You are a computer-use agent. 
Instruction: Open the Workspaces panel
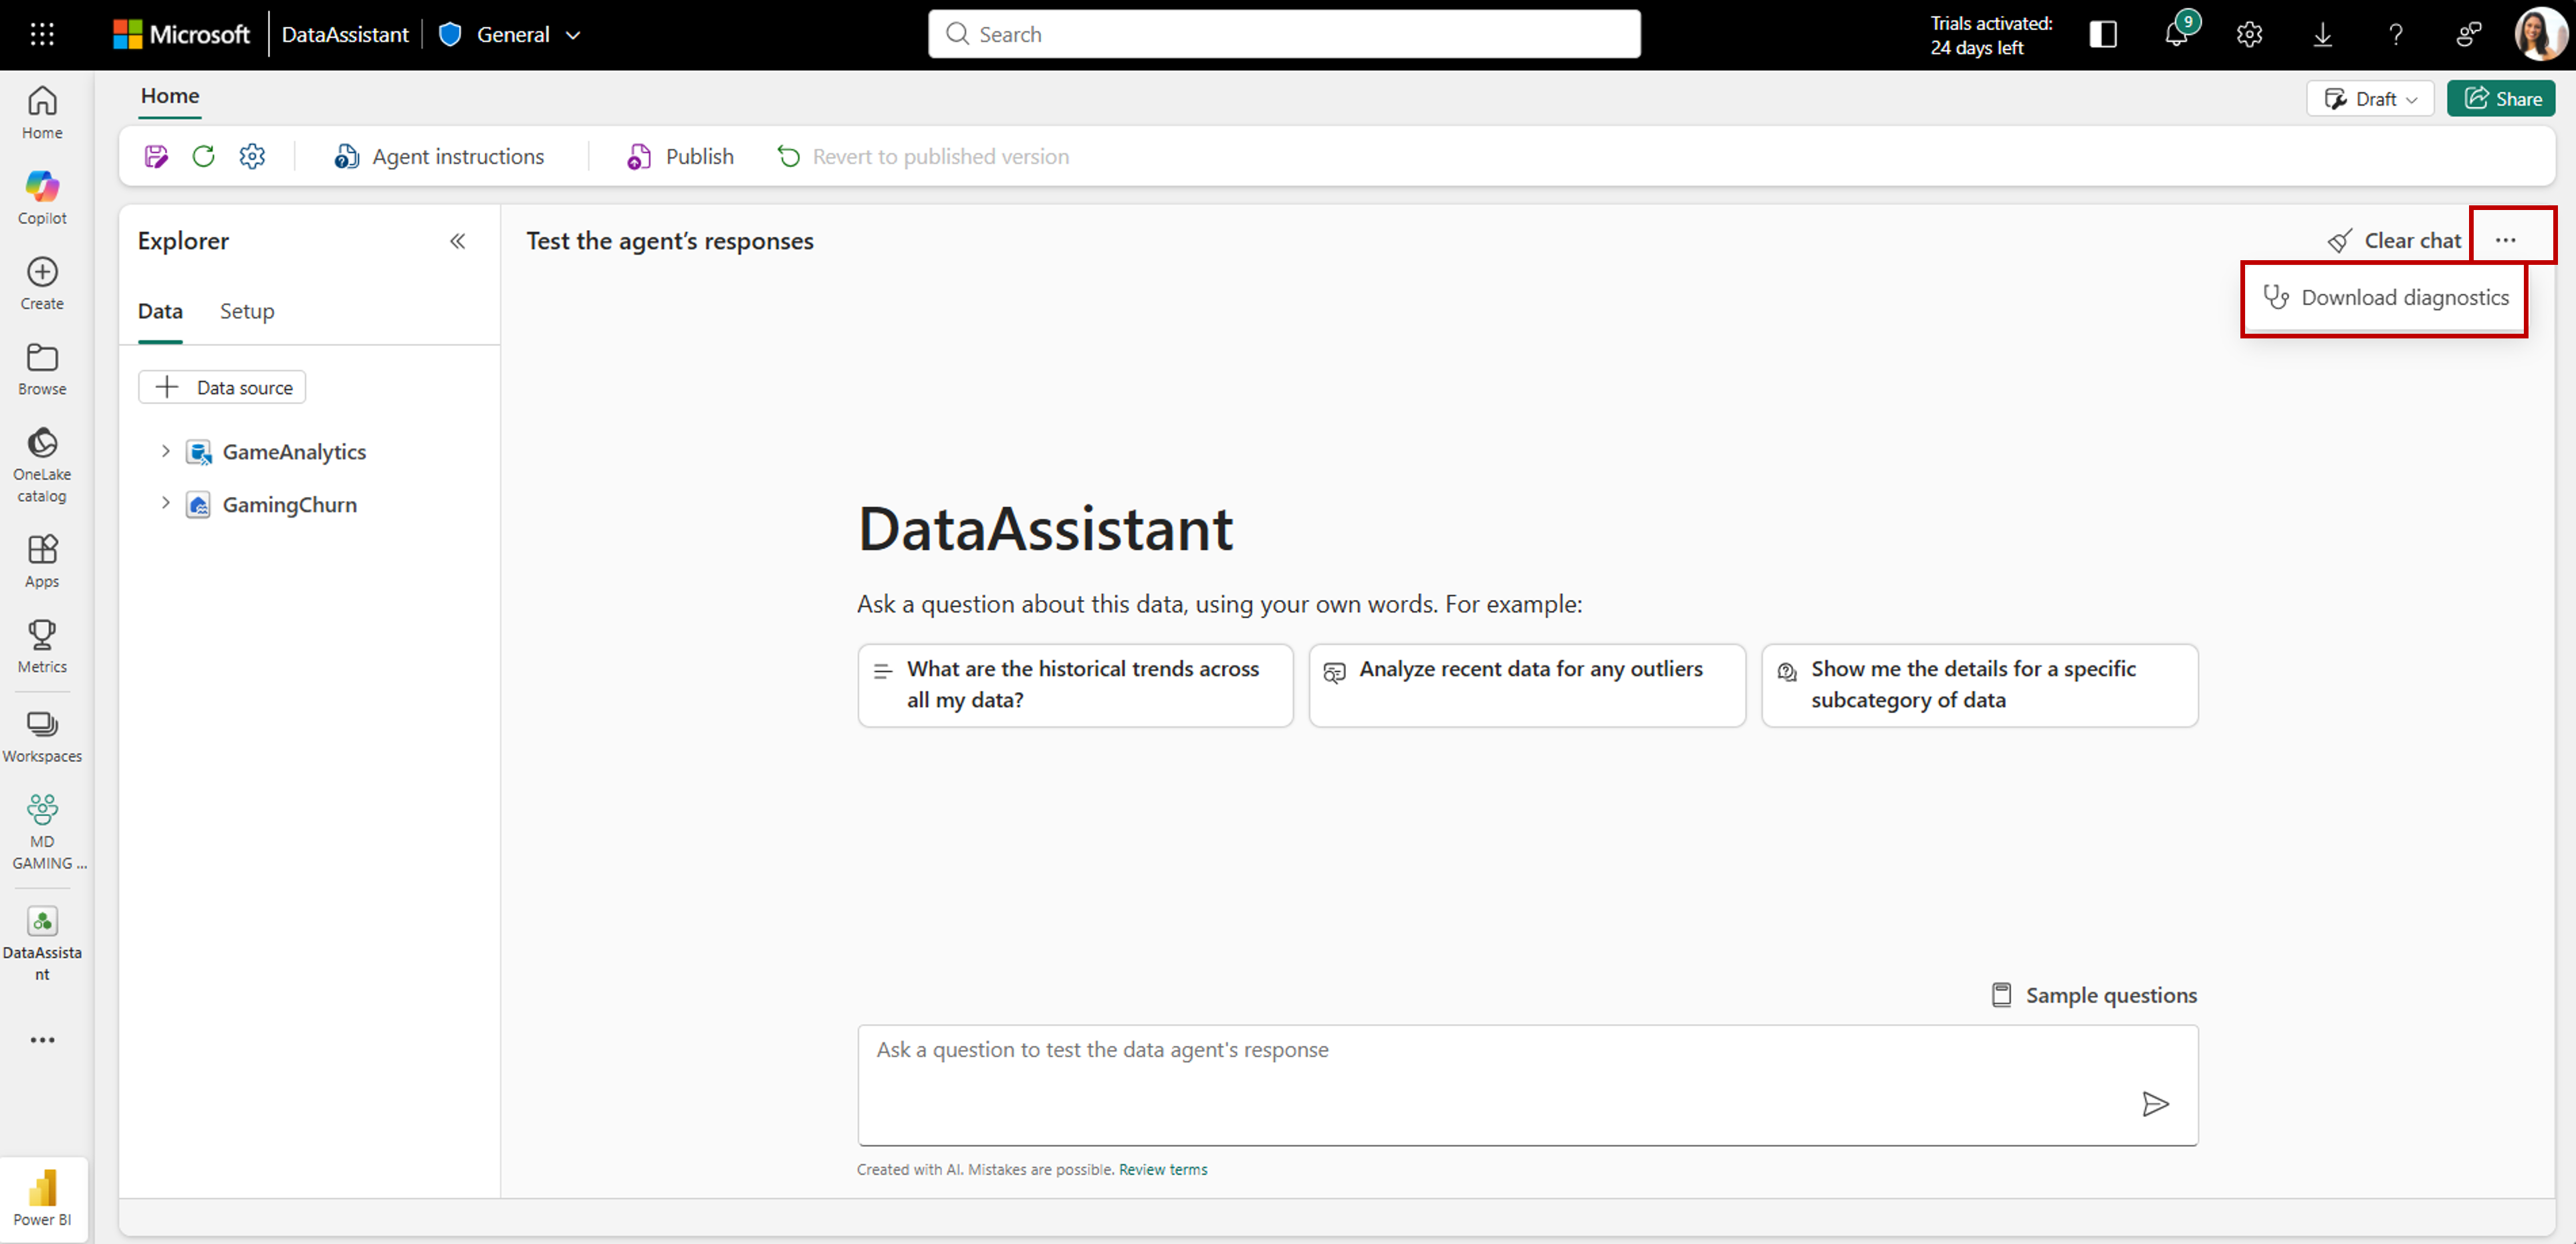tap(42, 735)
